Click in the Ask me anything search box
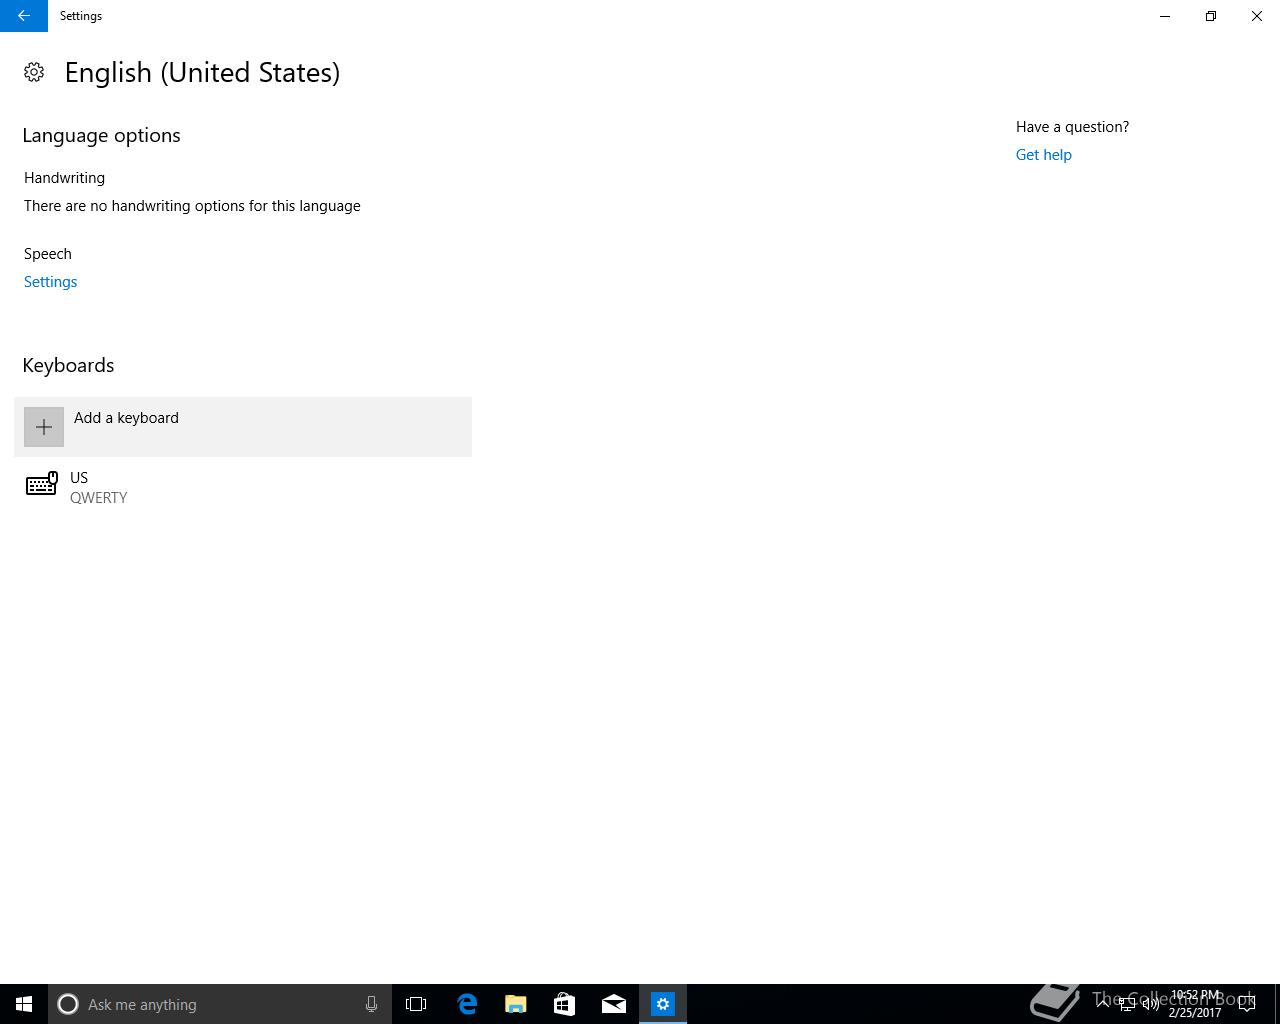 coord(220,1004)
